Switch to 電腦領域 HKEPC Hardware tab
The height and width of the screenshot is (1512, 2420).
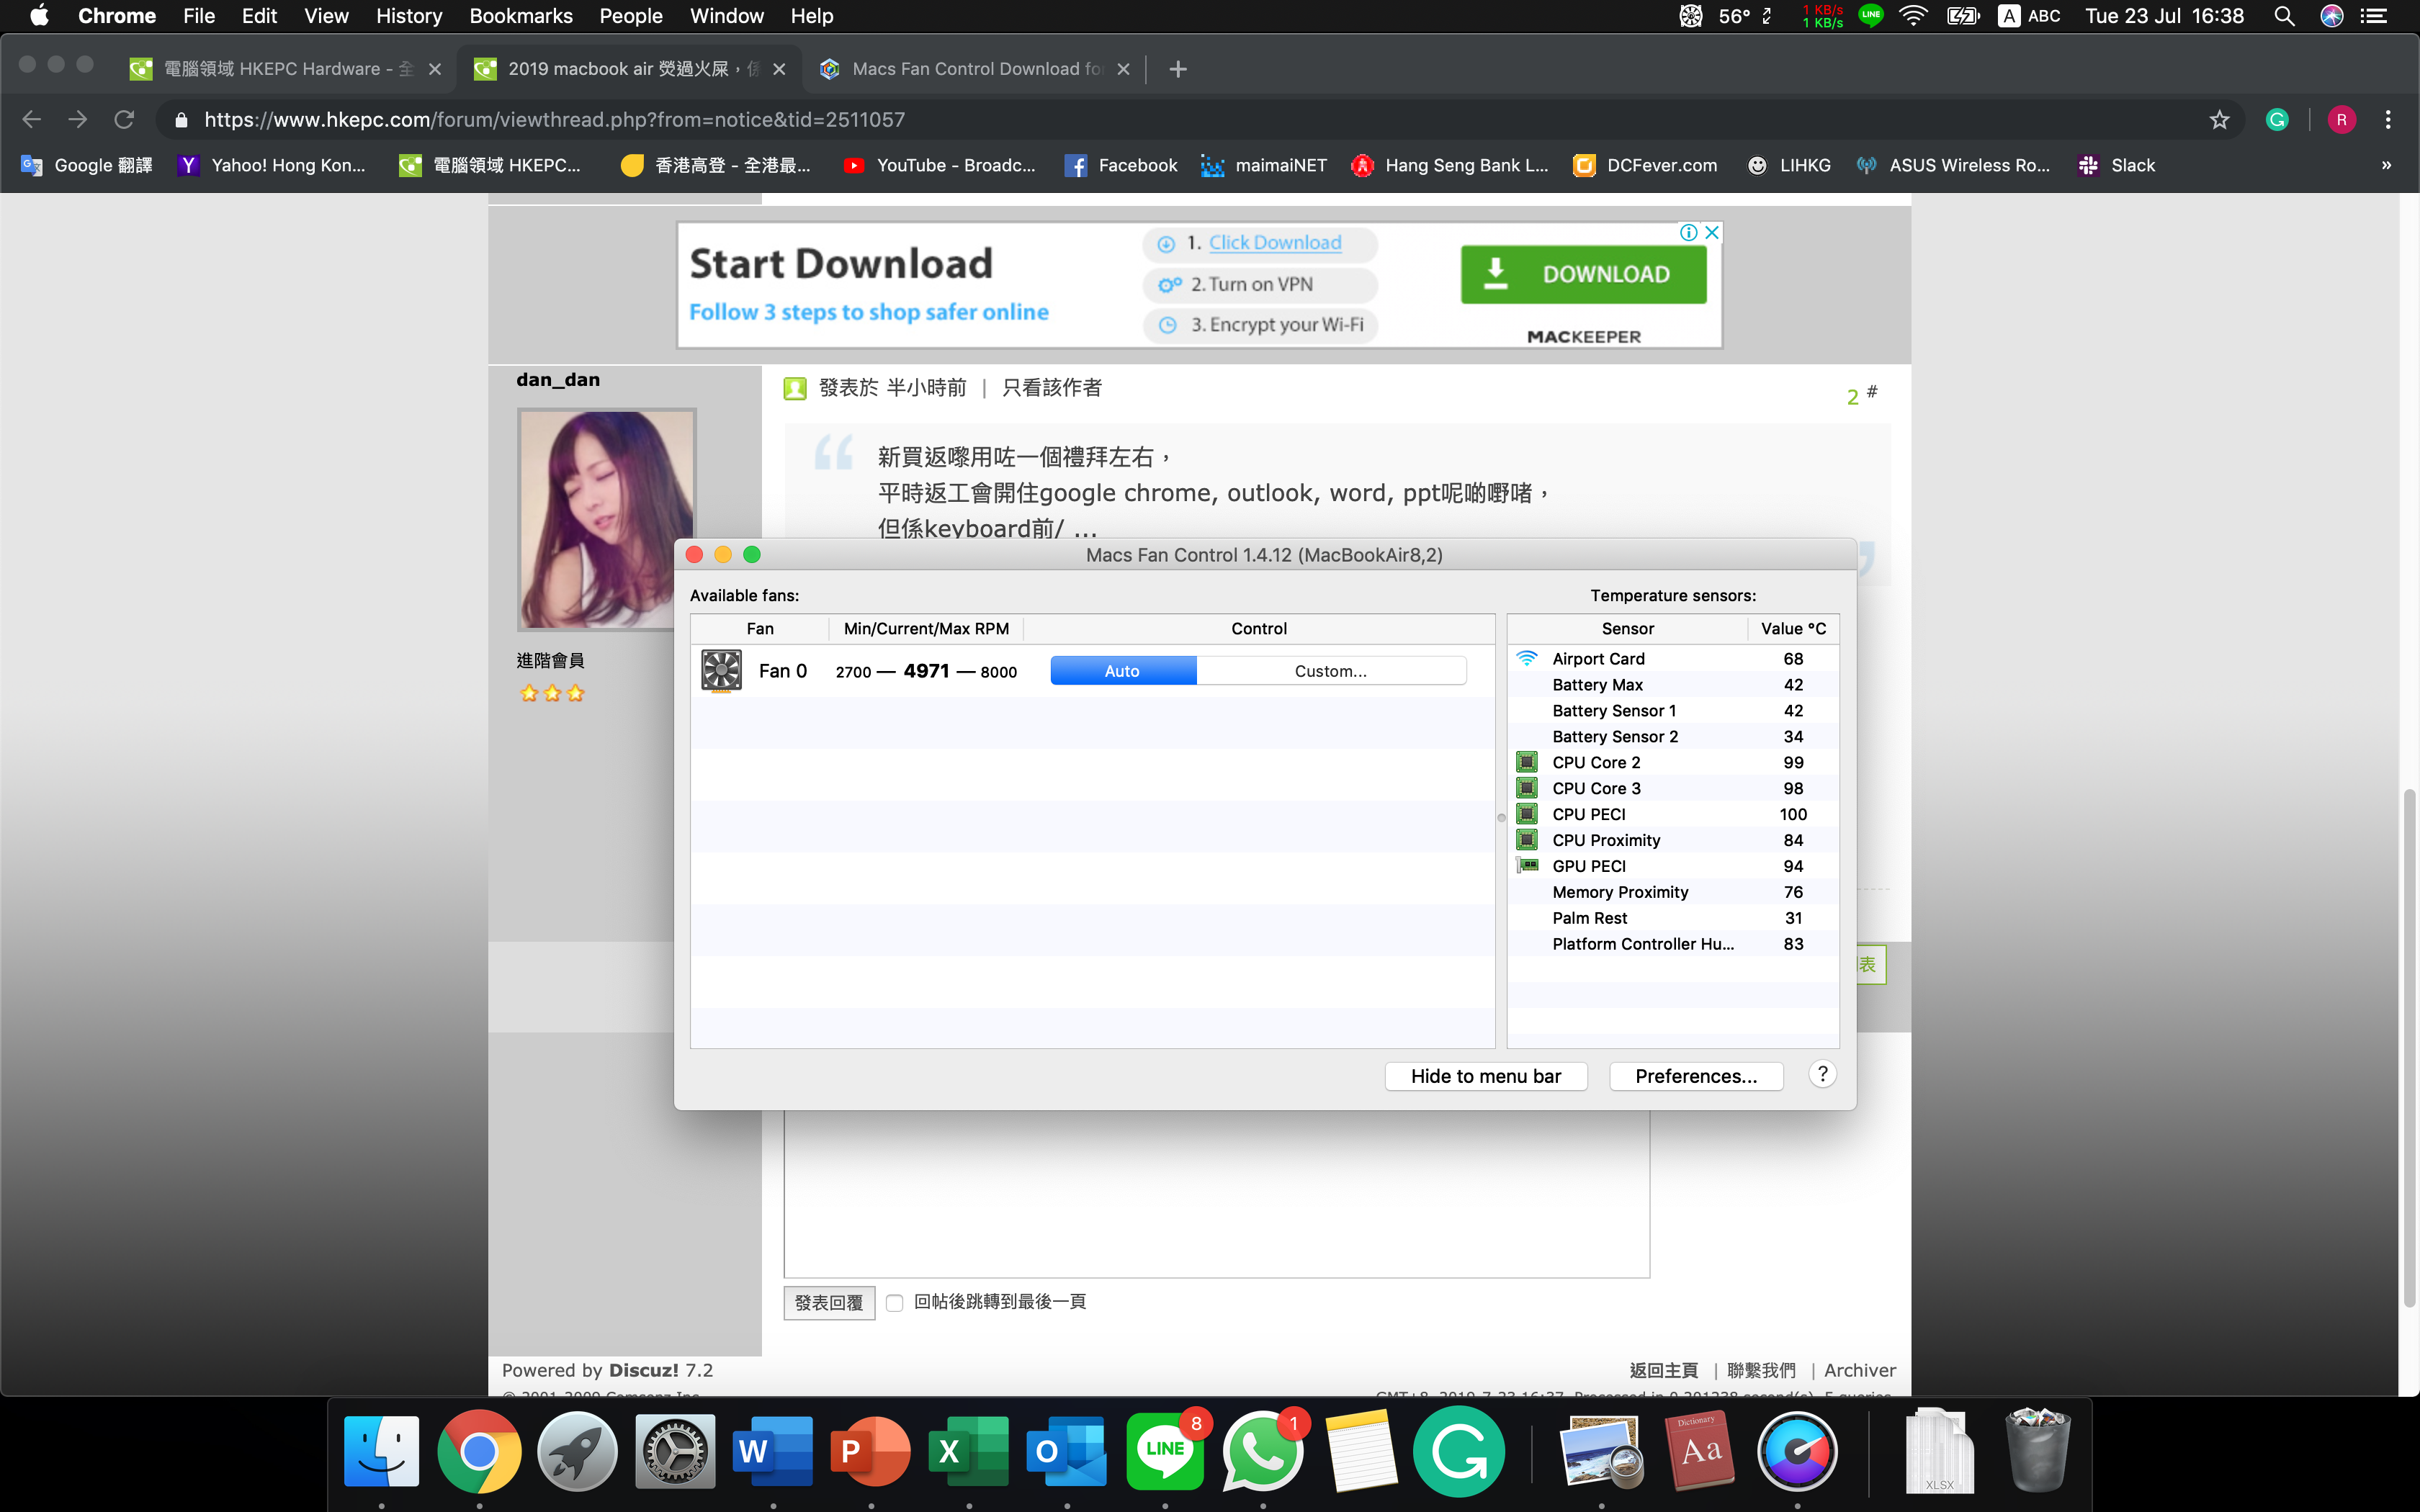285,68
